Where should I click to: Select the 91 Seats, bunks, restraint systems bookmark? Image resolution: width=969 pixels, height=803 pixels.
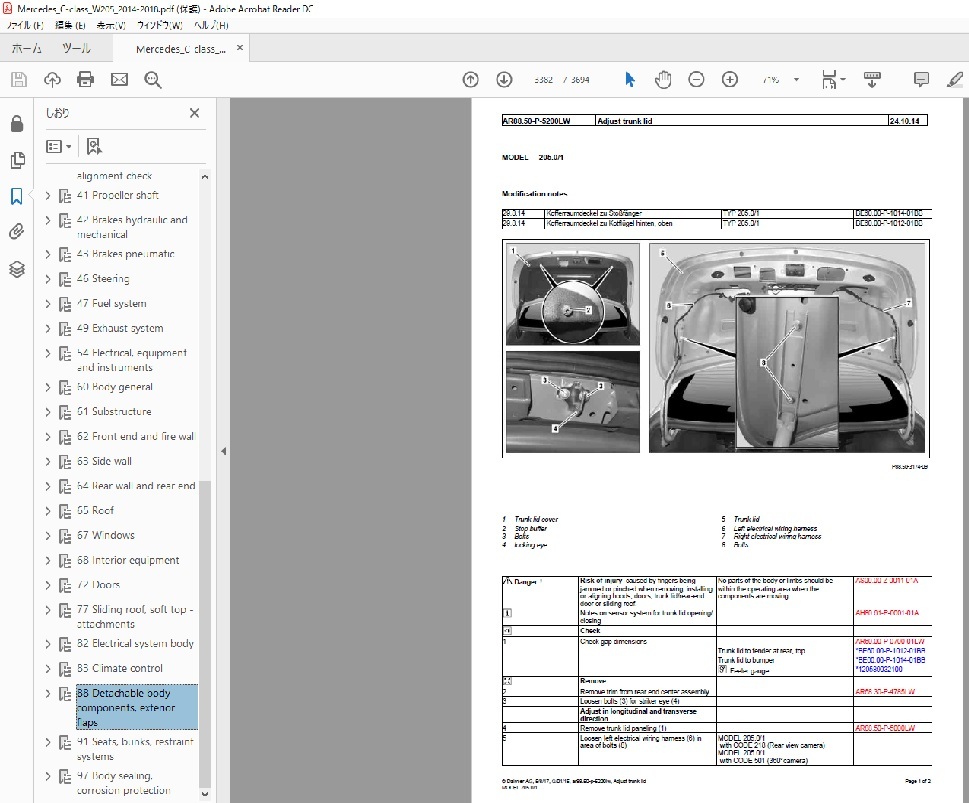[135, 749]
